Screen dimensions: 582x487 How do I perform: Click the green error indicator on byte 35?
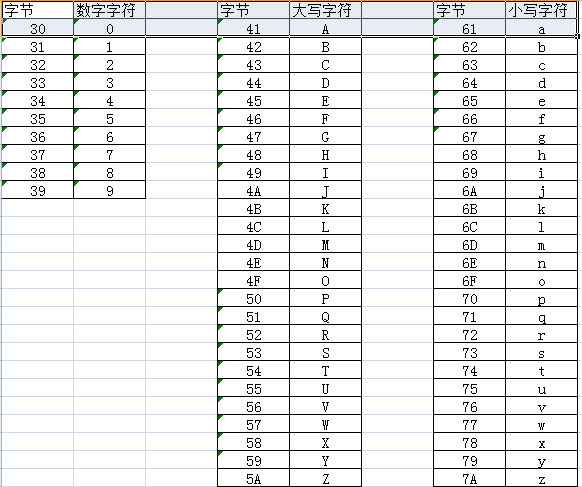[4, 111]
